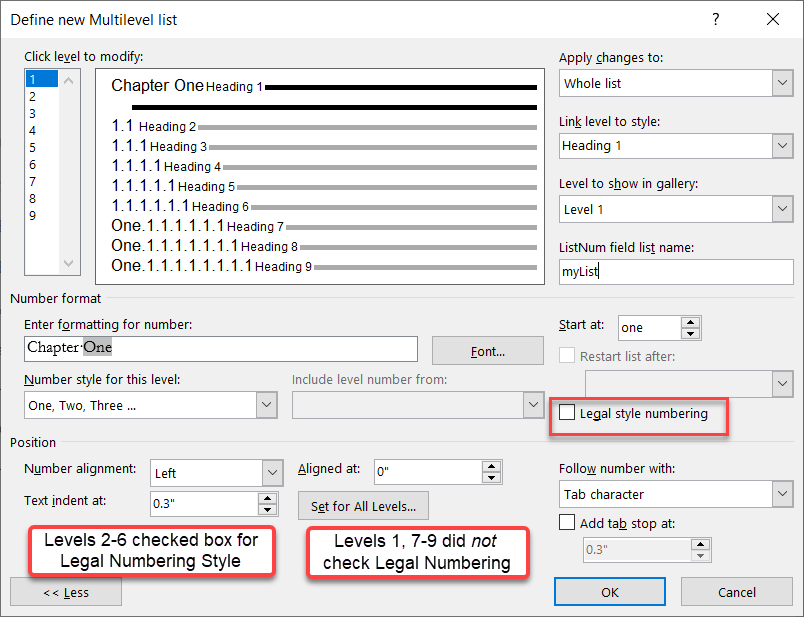Decrease the Text indent at value
The height and width of the screenshot is (617, 804).
268,510
